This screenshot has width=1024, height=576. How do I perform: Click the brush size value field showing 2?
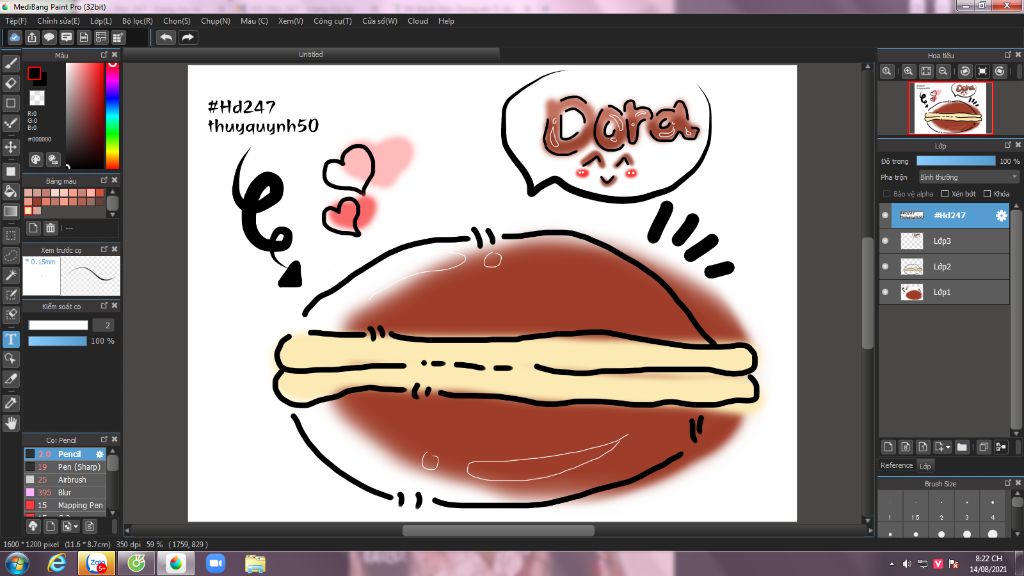point(103,325)
